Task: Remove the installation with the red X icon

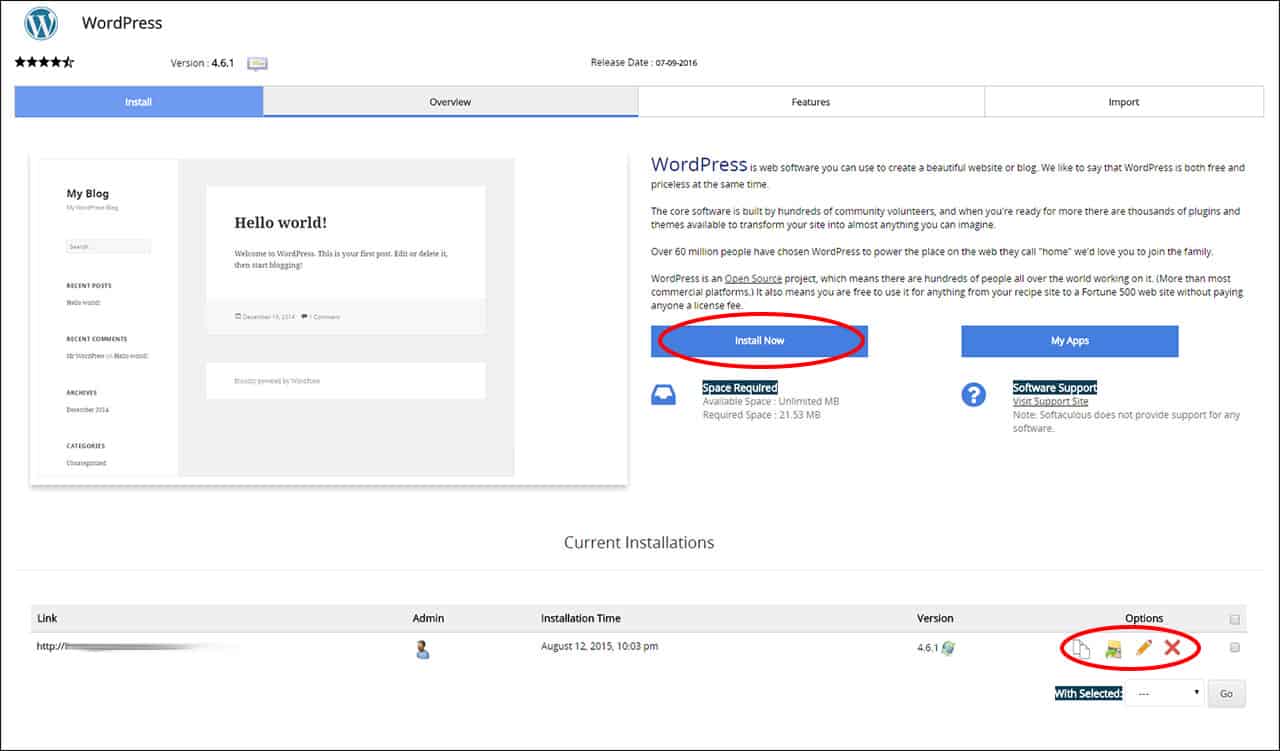Action: pos(1173,648)
